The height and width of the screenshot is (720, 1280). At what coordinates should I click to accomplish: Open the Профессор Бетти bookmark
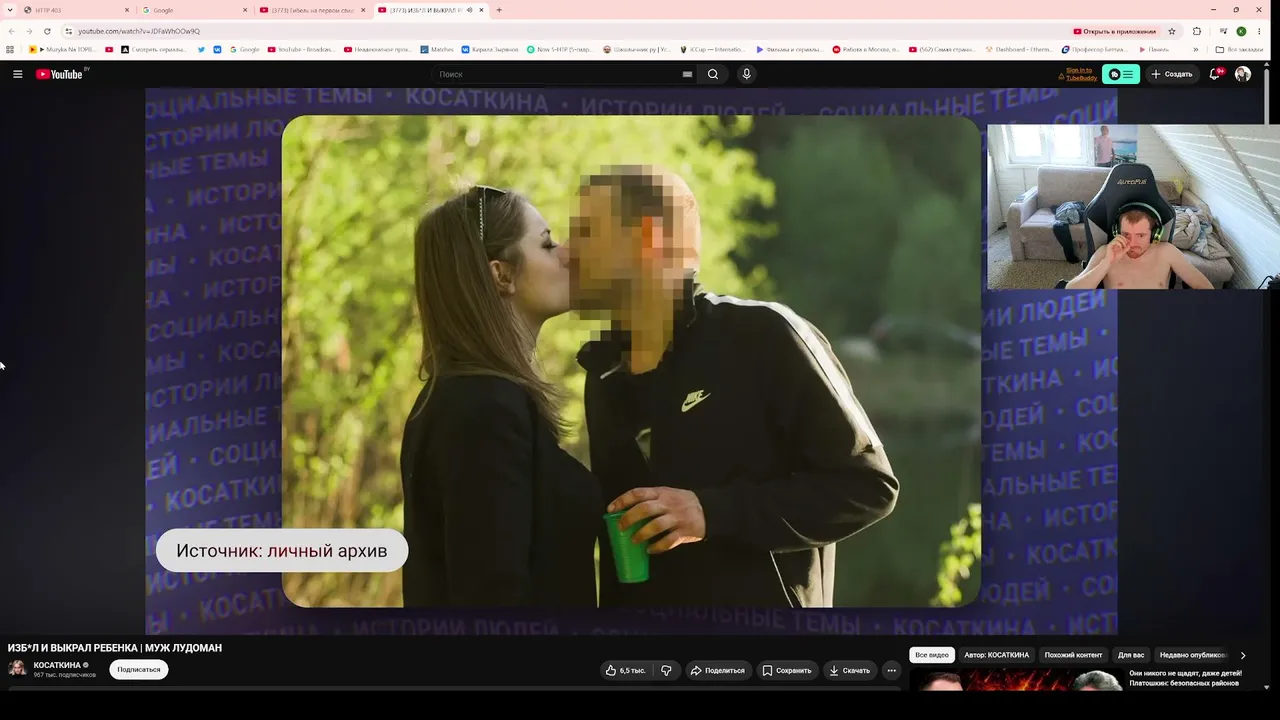[1094, 49]
